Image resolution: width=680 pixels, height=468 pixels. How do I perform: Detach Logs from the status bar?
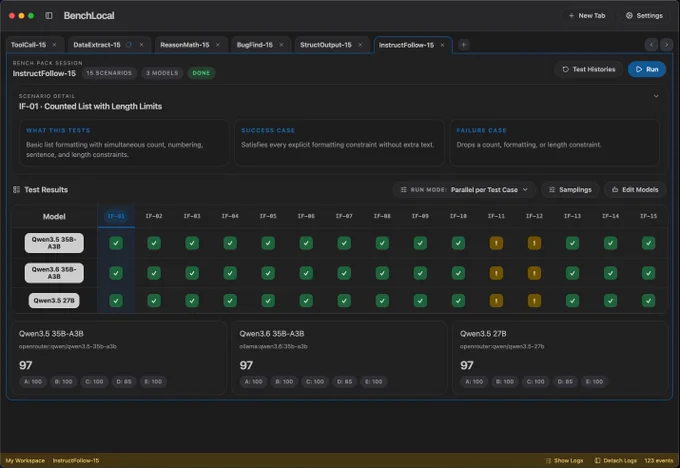click(616, 461)
